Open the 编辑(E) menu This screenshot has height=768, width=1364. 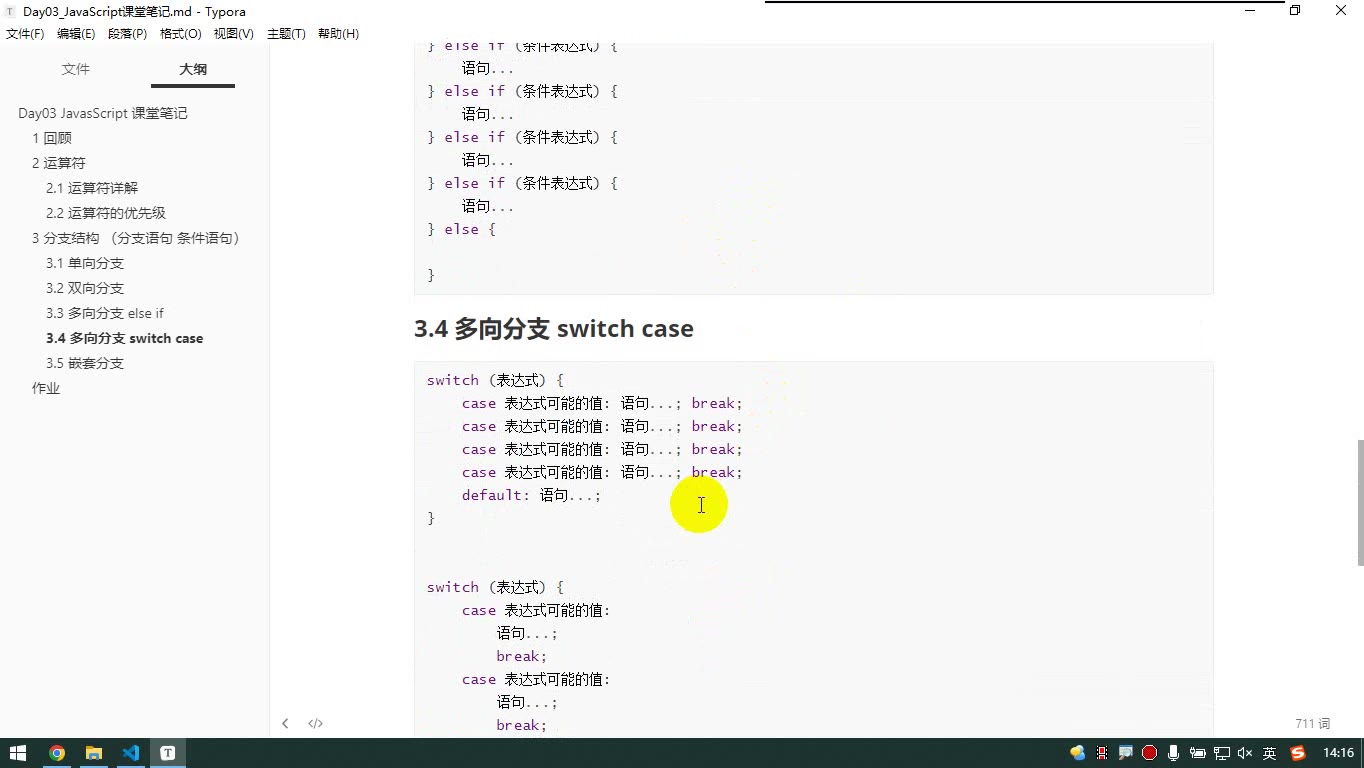pyautogui.click(x=76, y=34)
